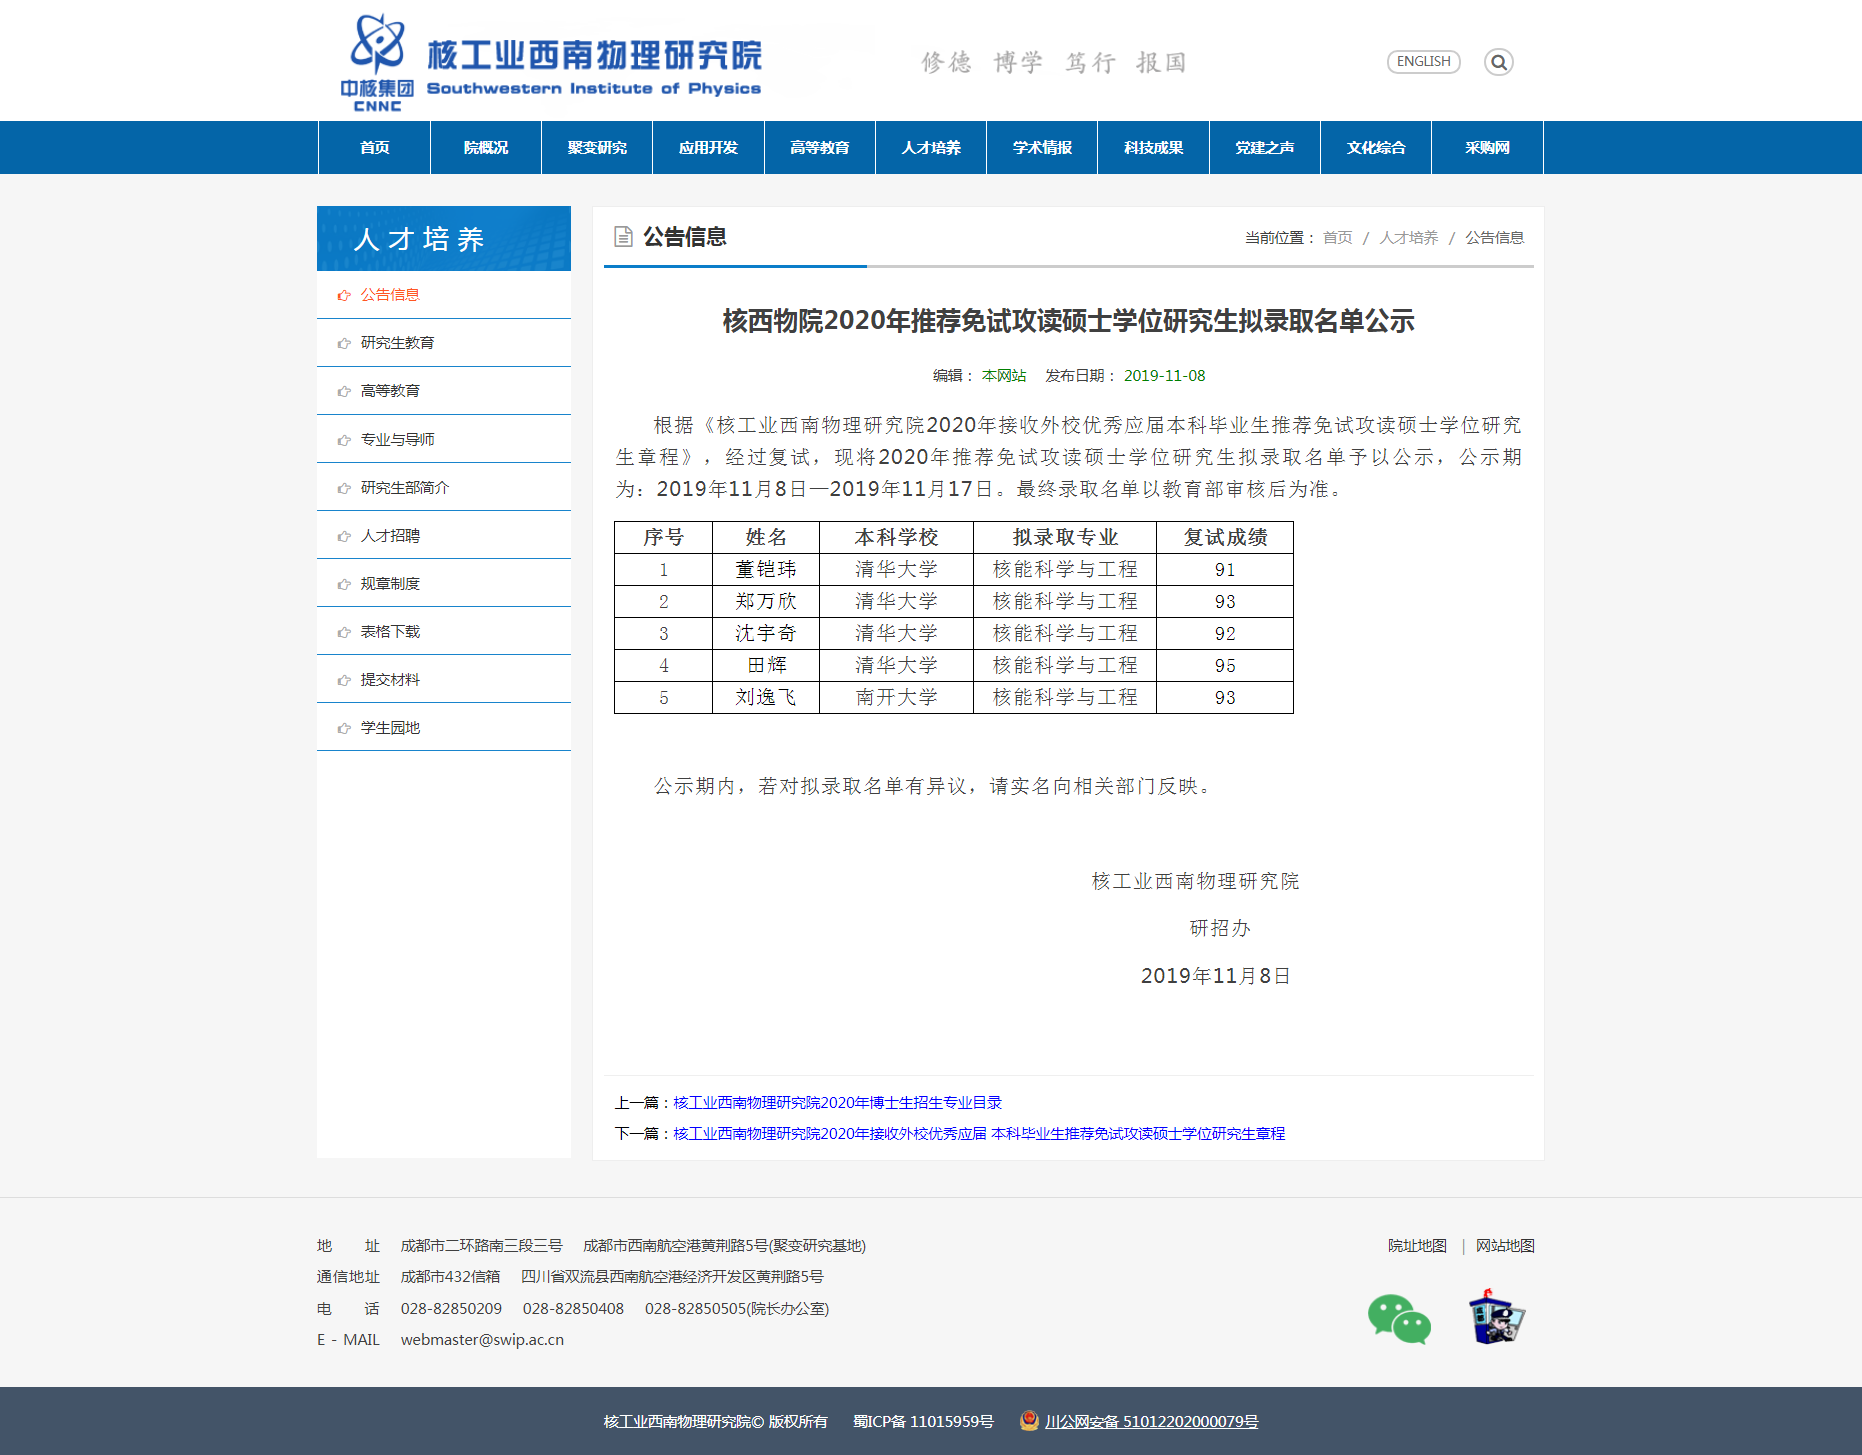The width and height of the screenshot is (1862, 1455).
Task: Open next article on 推荐免试攻读硕士学位研究生章程
Action: (x=979, y=1134)
